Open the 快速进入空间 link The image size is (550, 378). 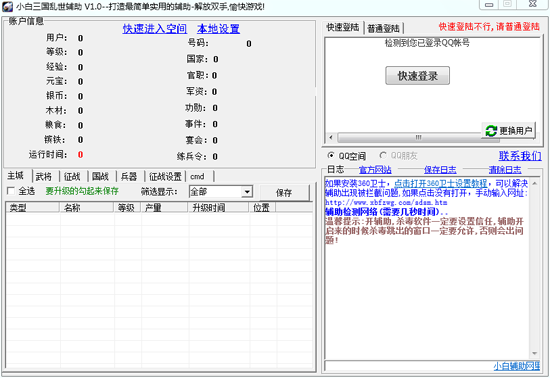click(155, 29)
